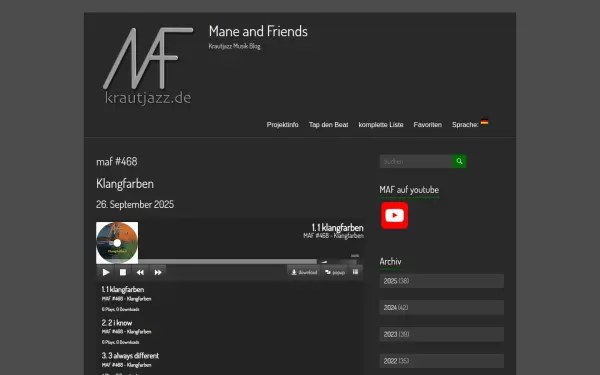Click the Klangfarben post title

[125, 184]
